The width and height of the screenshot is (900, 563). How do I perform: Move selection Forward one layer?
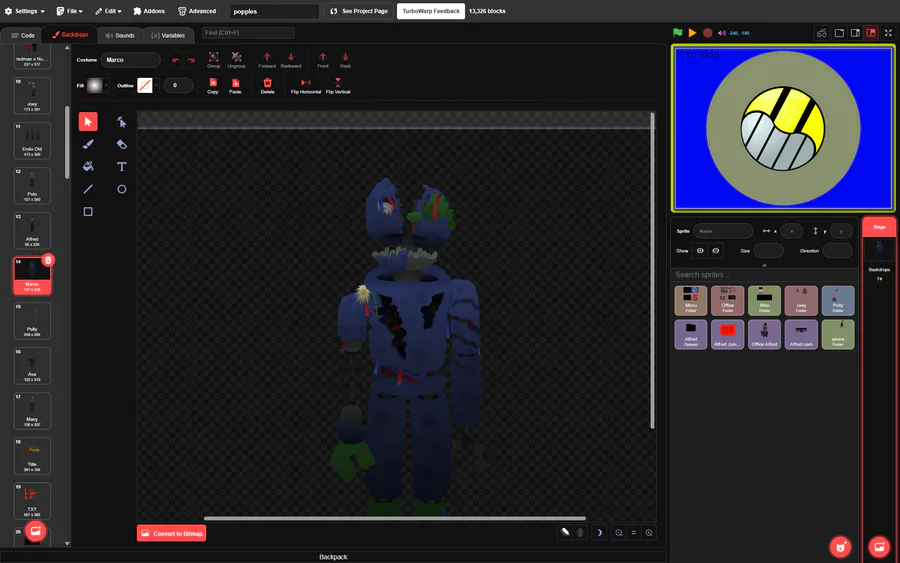(x=267, y=60)
